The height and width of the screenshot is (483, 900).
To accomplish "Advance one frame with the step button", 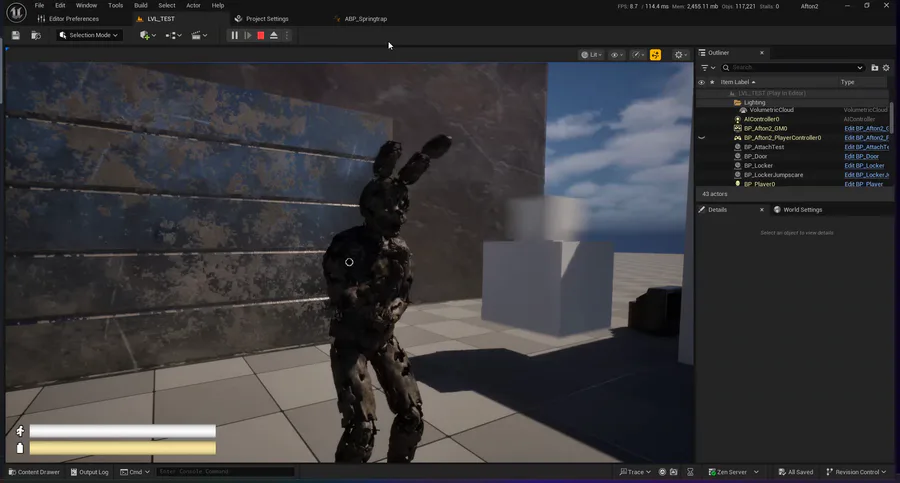I will [248, 36].
